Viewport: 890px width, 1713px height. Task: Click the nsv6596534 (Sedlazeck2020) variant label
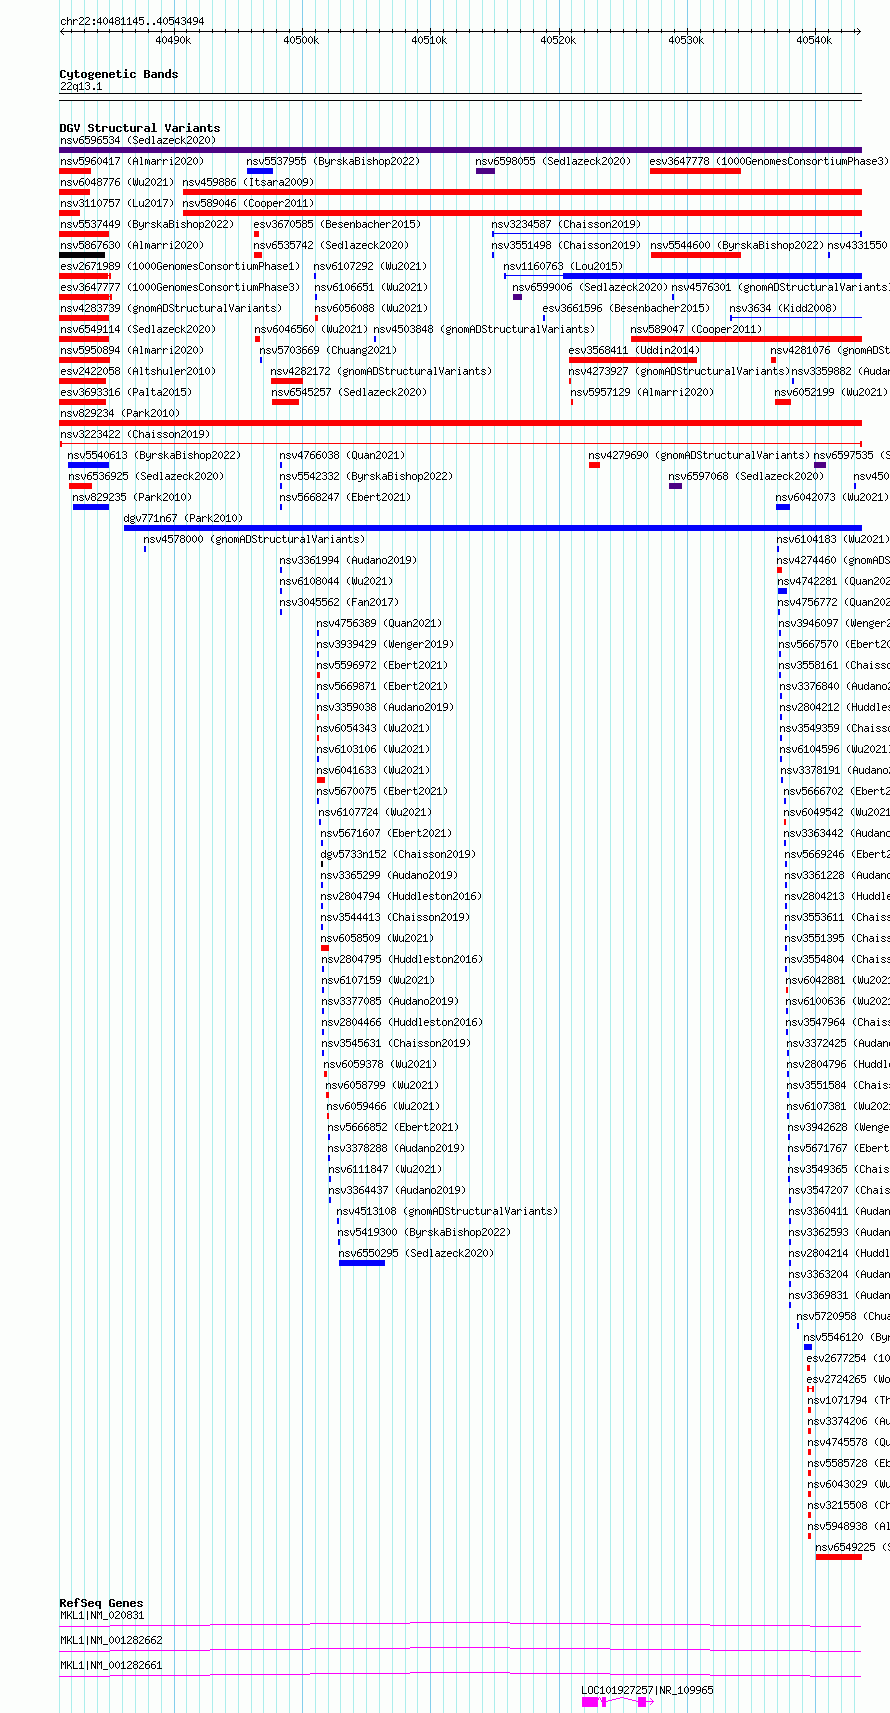pos(138,141)
